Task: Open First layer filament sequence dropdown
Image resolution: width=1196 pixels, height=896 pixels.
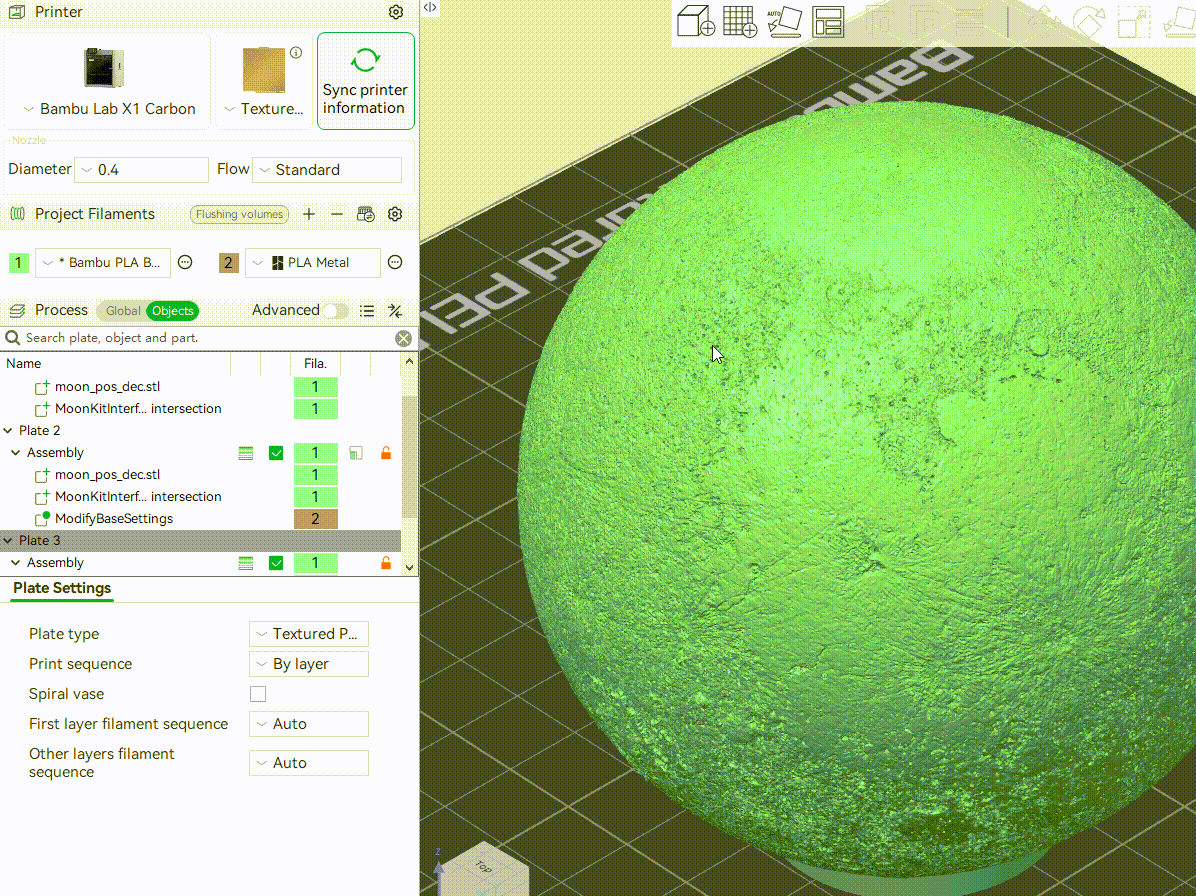Action: point(309,724)
